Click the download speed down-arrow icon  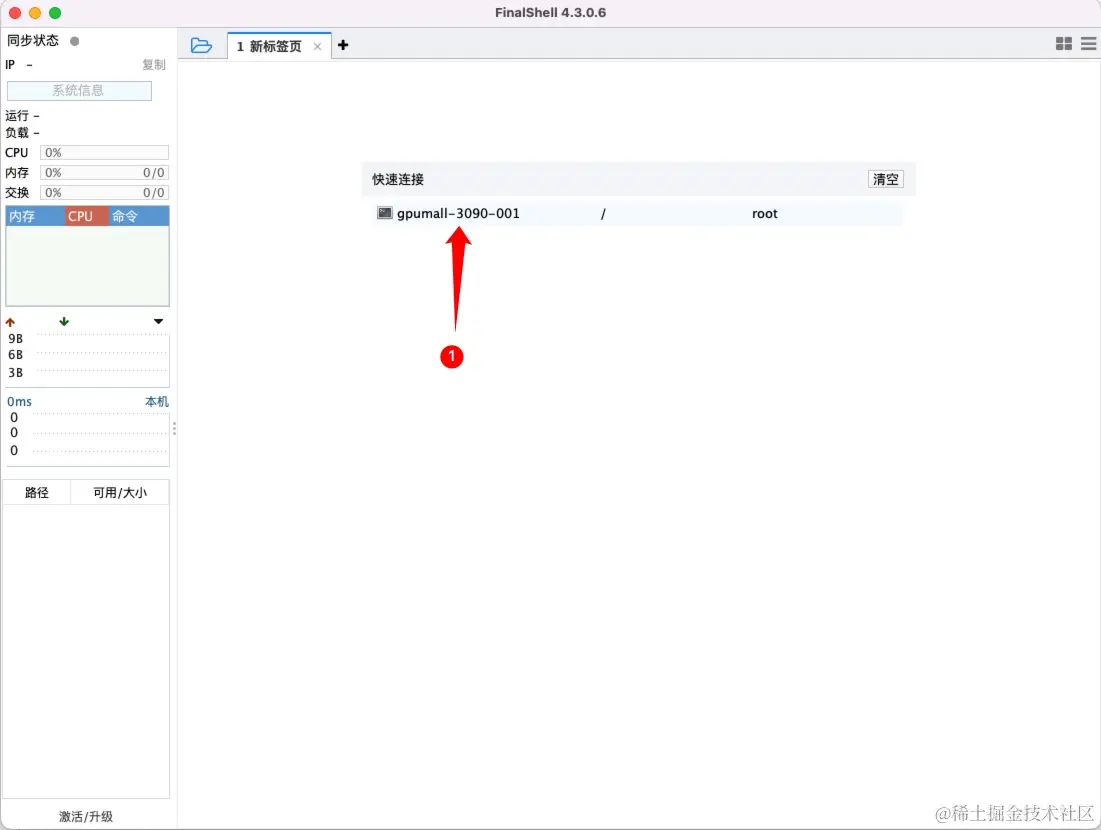tap(64, 322)
